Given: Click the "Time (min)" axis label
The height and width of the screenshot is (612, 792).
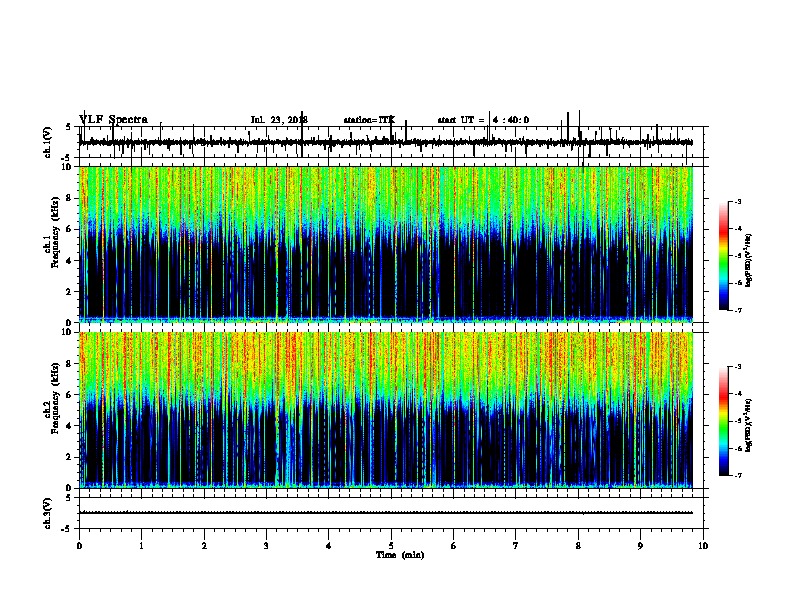Looking at the screenshot, I should coord(400,555).
